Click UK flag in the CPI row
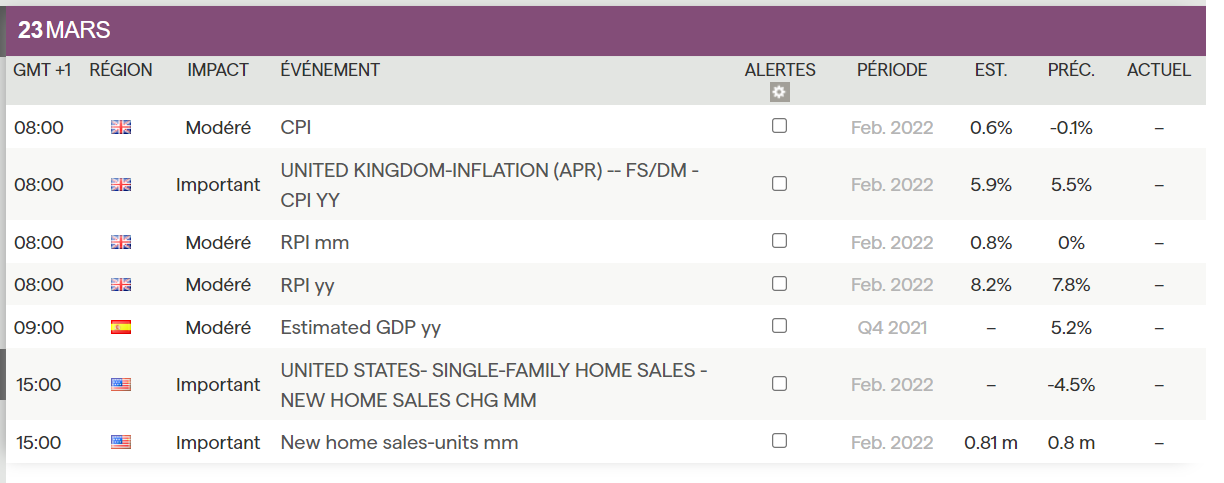Viewport: 1224px width, 483px height. click(121, 128)
